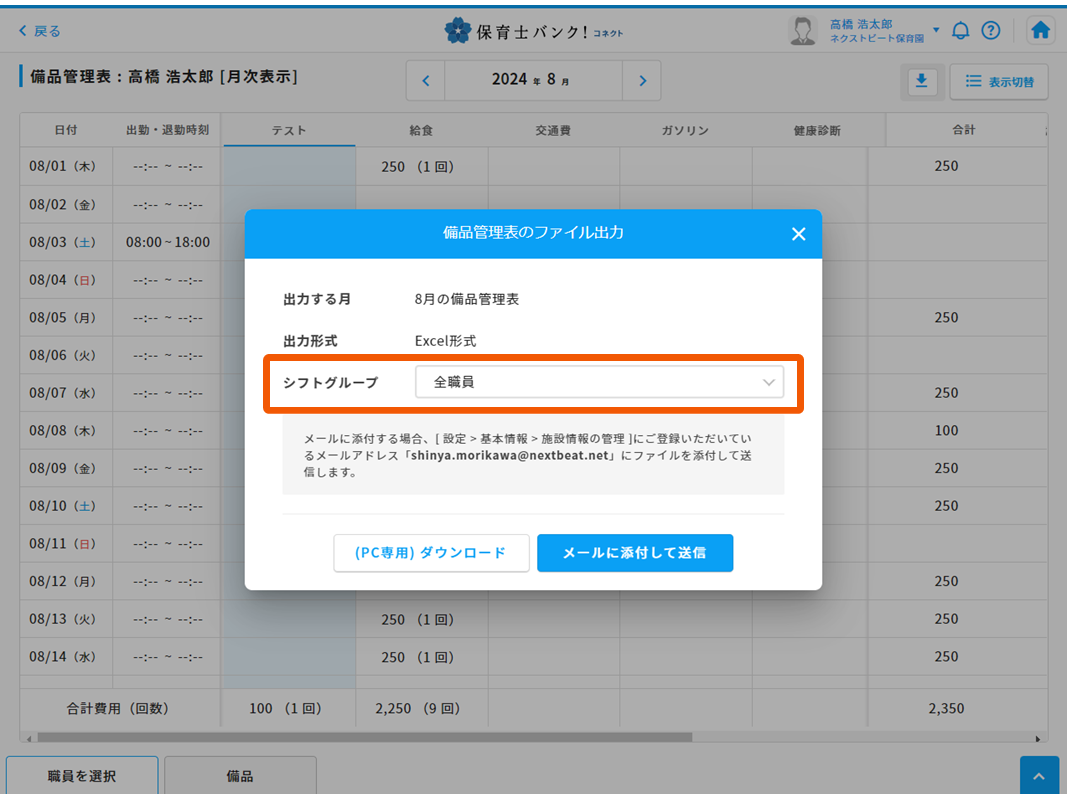Click the home icon in header

pyautogui.click(x=1041, y=30)
